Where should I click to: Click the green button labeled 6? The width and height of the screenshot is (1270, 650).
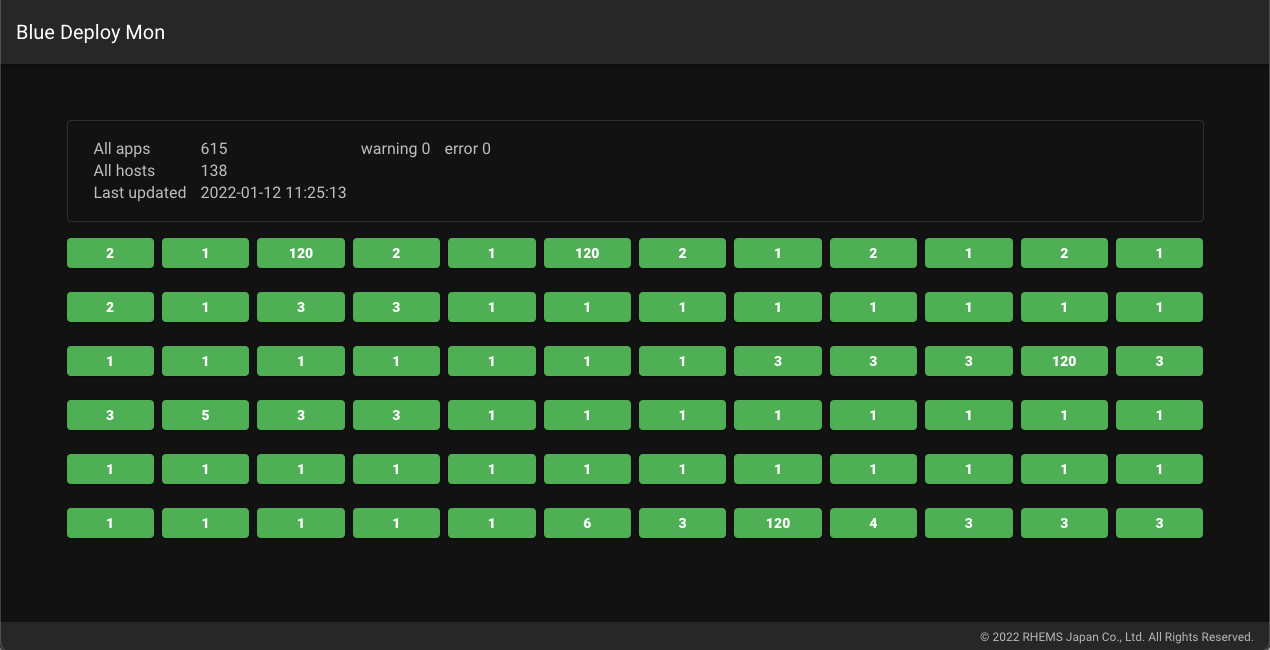(x=587, y=523)
